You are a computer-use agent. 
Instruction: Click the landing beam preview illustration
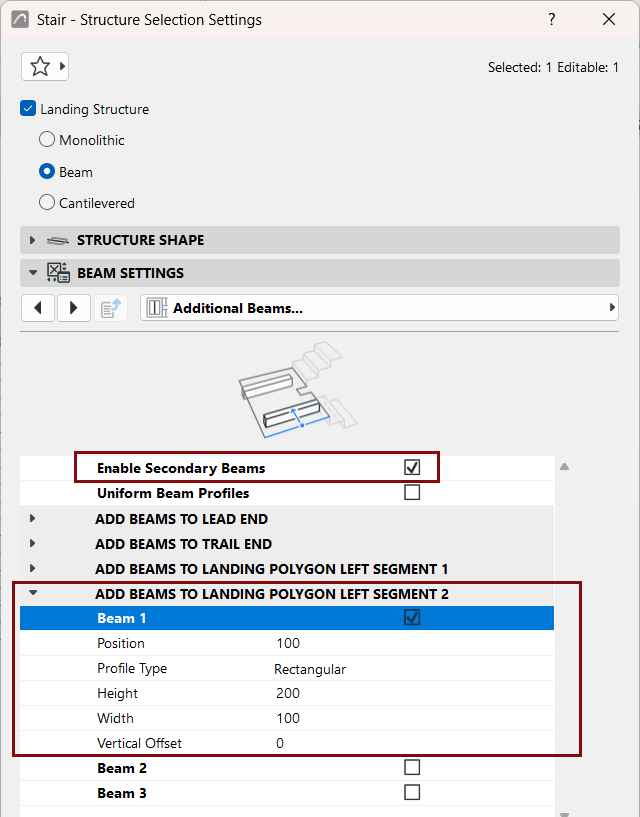click(298, 390)
